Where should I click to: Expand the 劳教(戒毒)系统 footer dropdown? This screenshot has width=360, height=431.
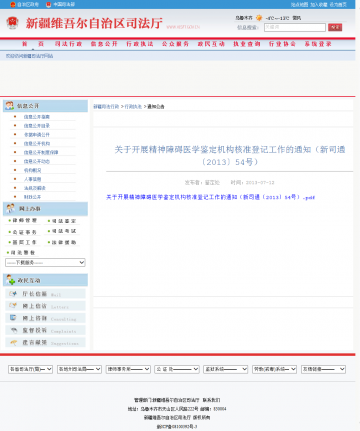tap(274, 369)
